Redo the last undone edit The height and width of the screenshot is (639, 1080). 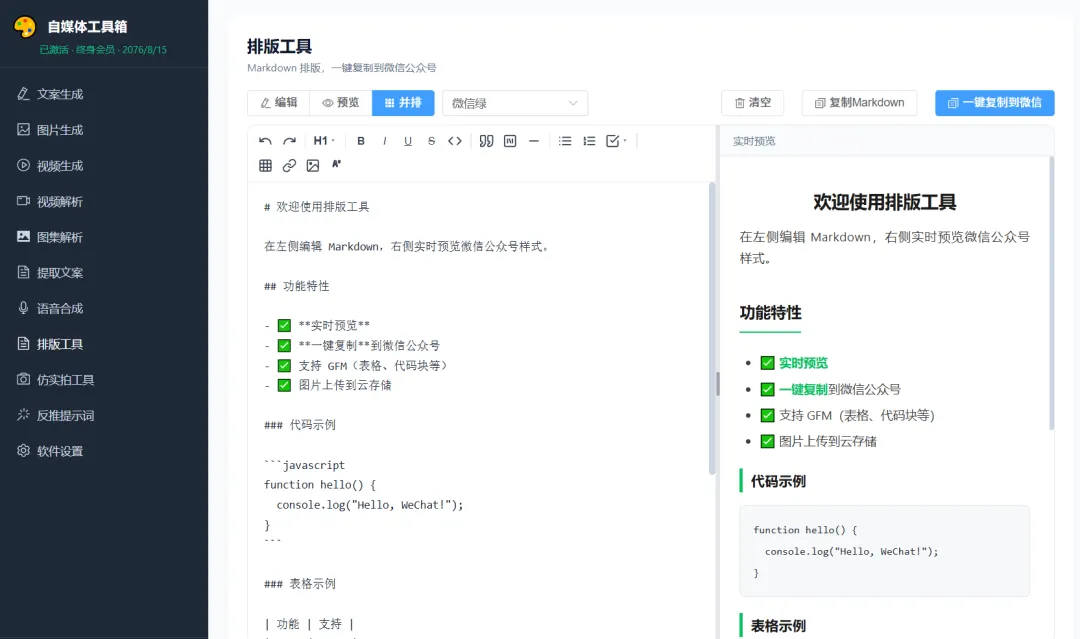click(x=289, y=141)
